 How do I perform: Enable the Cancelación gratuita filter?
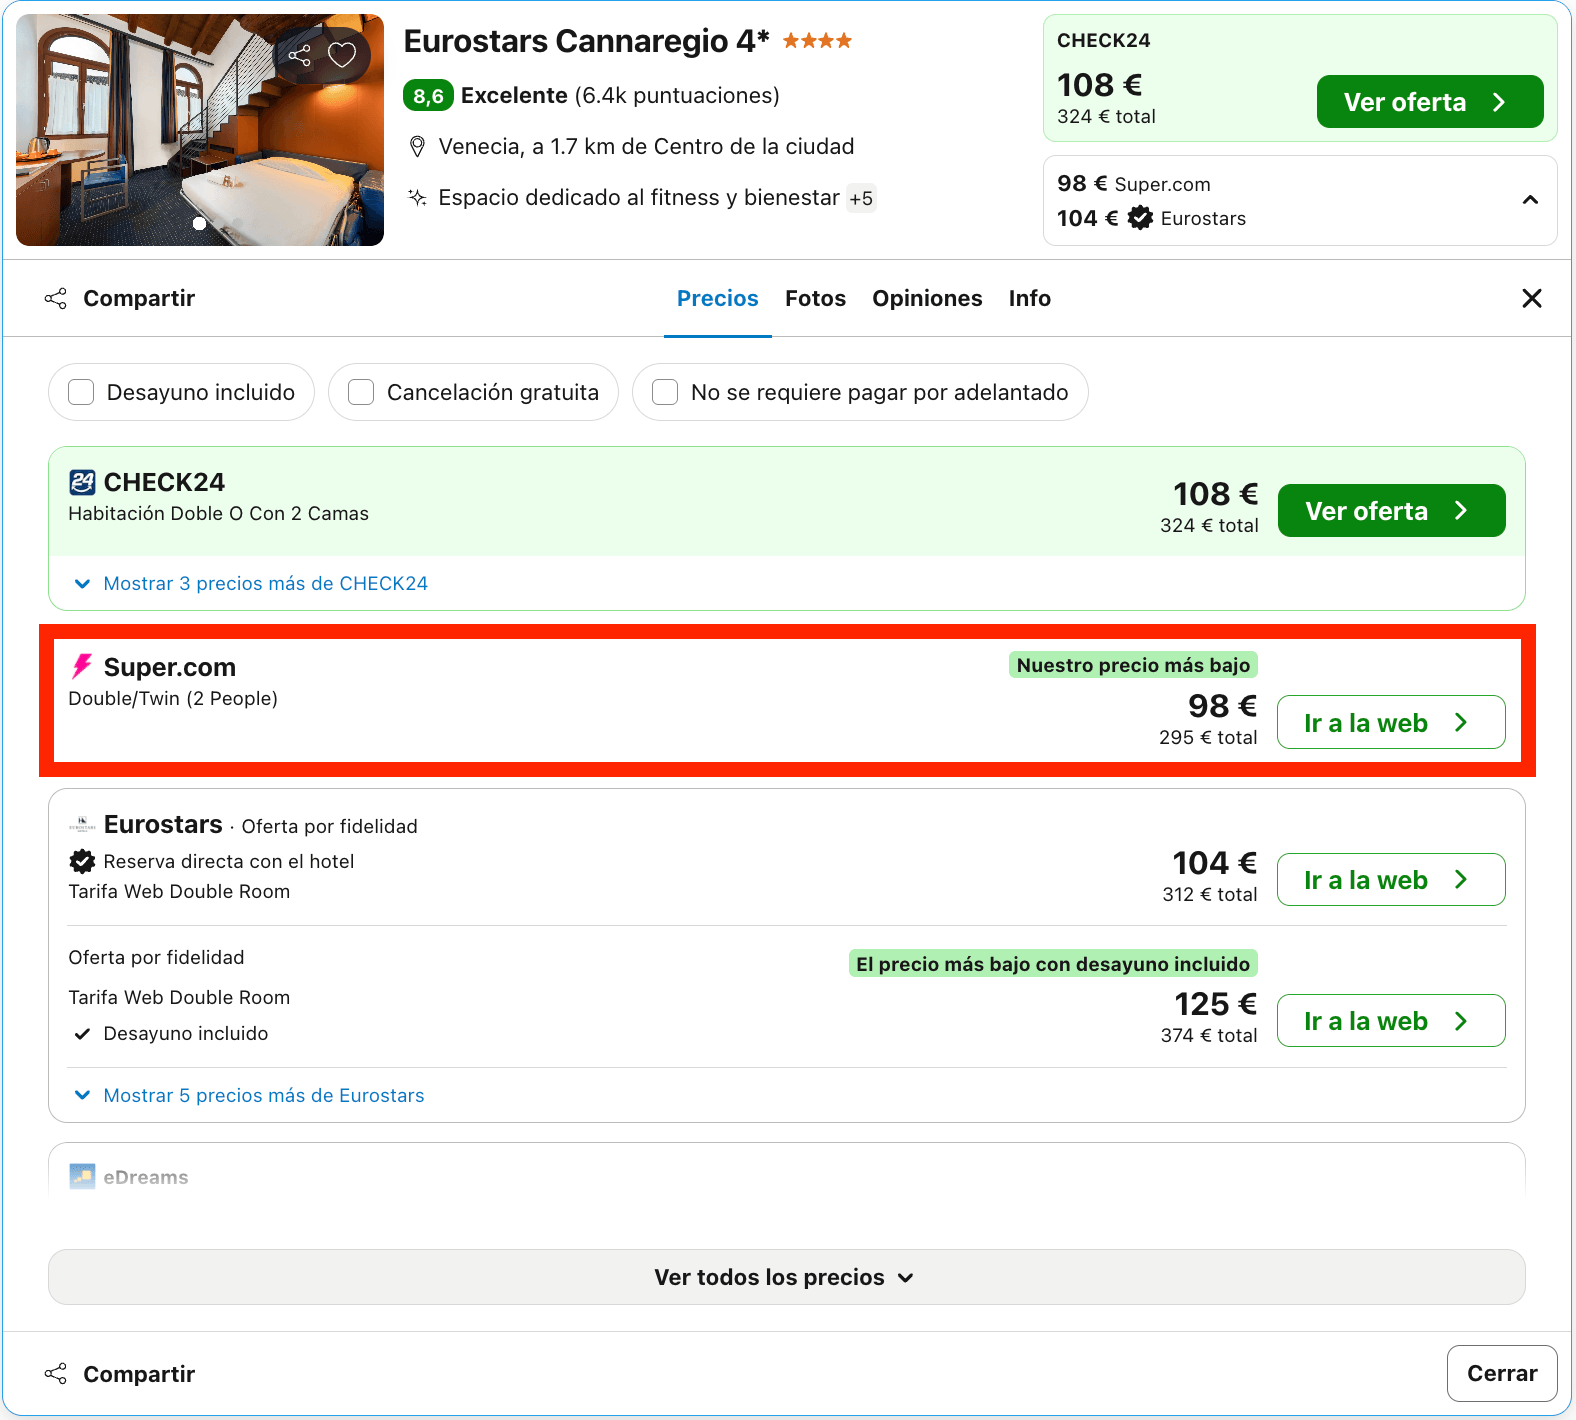361,392
